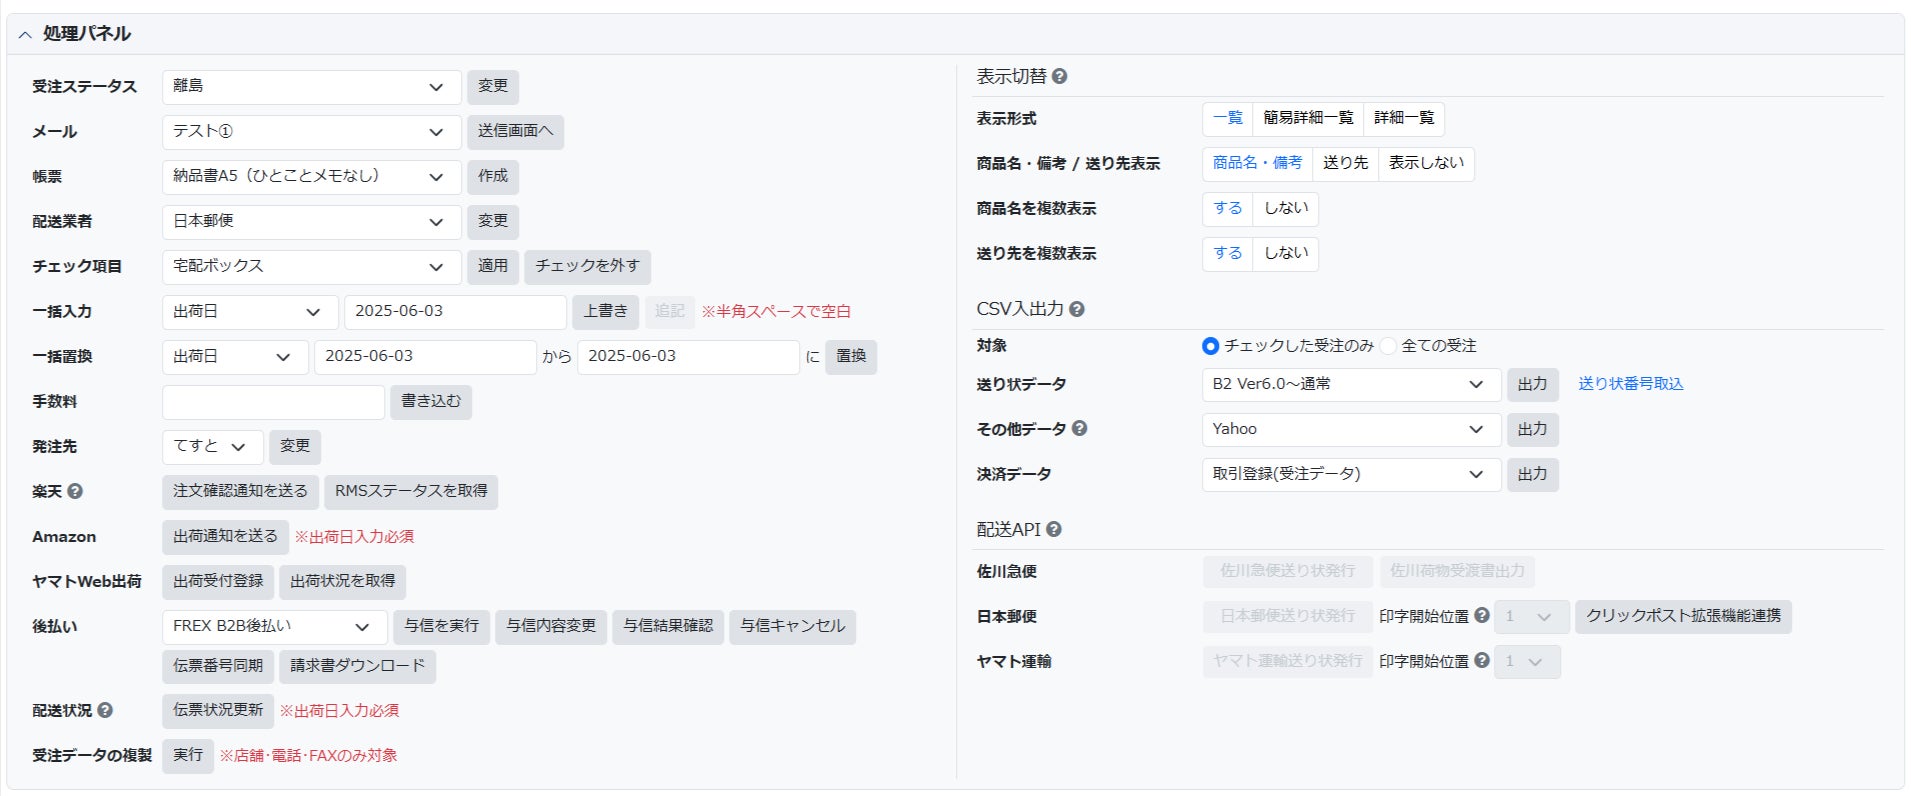Set 送り先を複数表示 to しない

1286,253
